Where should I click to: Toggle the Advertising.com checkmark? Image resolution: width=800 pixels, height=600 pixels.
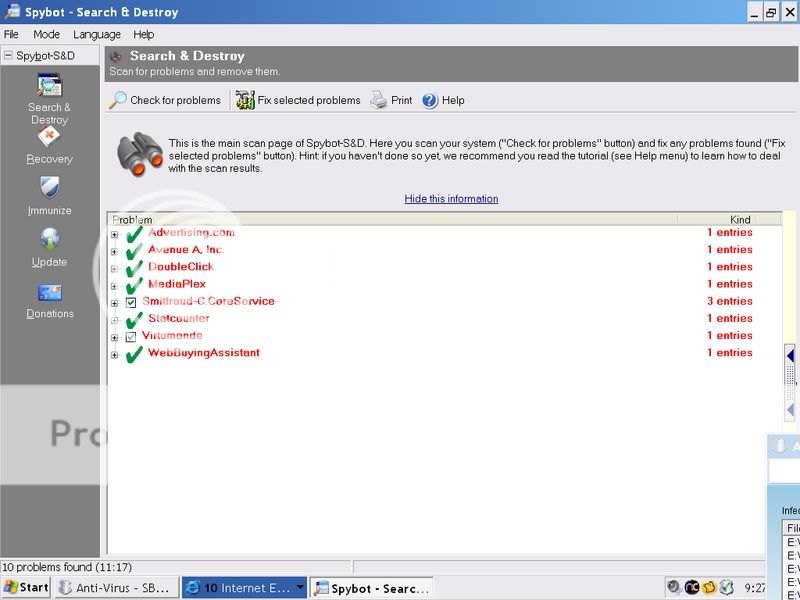pyautogui.click(x=134, y=234)
